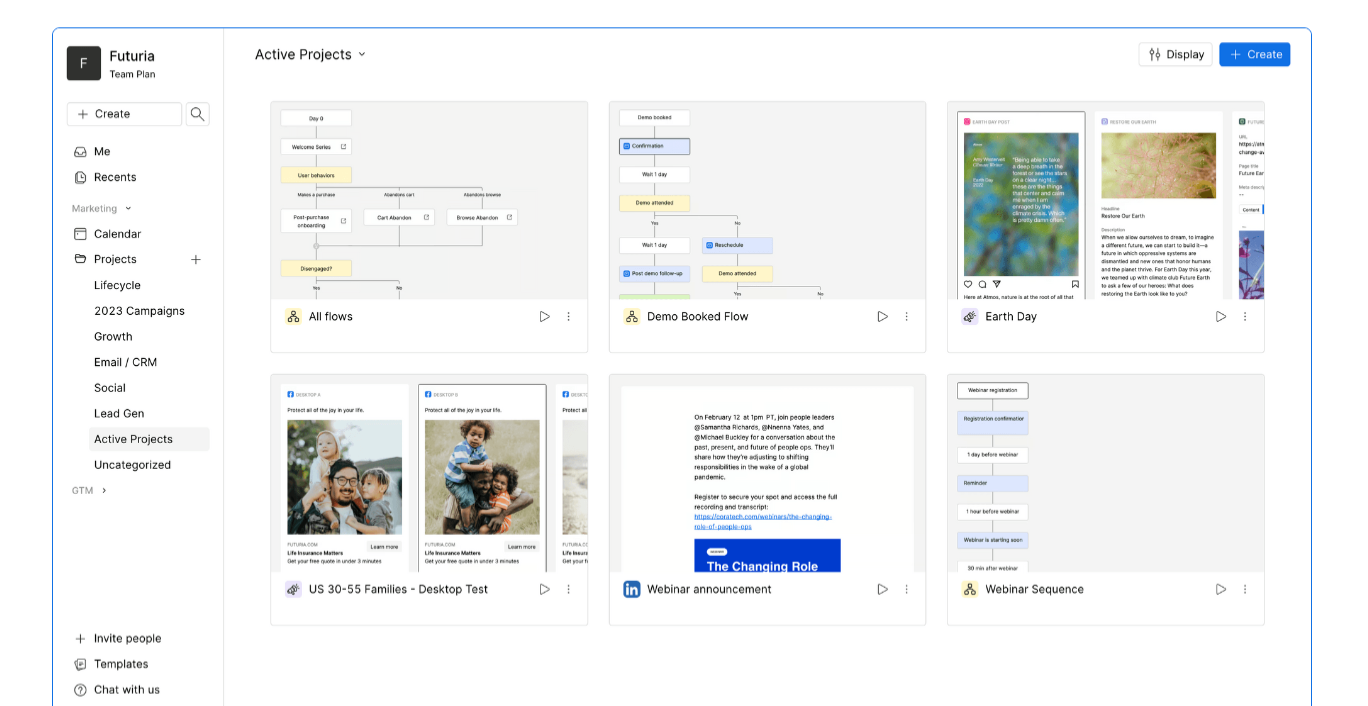Open more options for Webinar Sequence
The height and width of the screenshot is (706, 1368).
point(1245,590)
